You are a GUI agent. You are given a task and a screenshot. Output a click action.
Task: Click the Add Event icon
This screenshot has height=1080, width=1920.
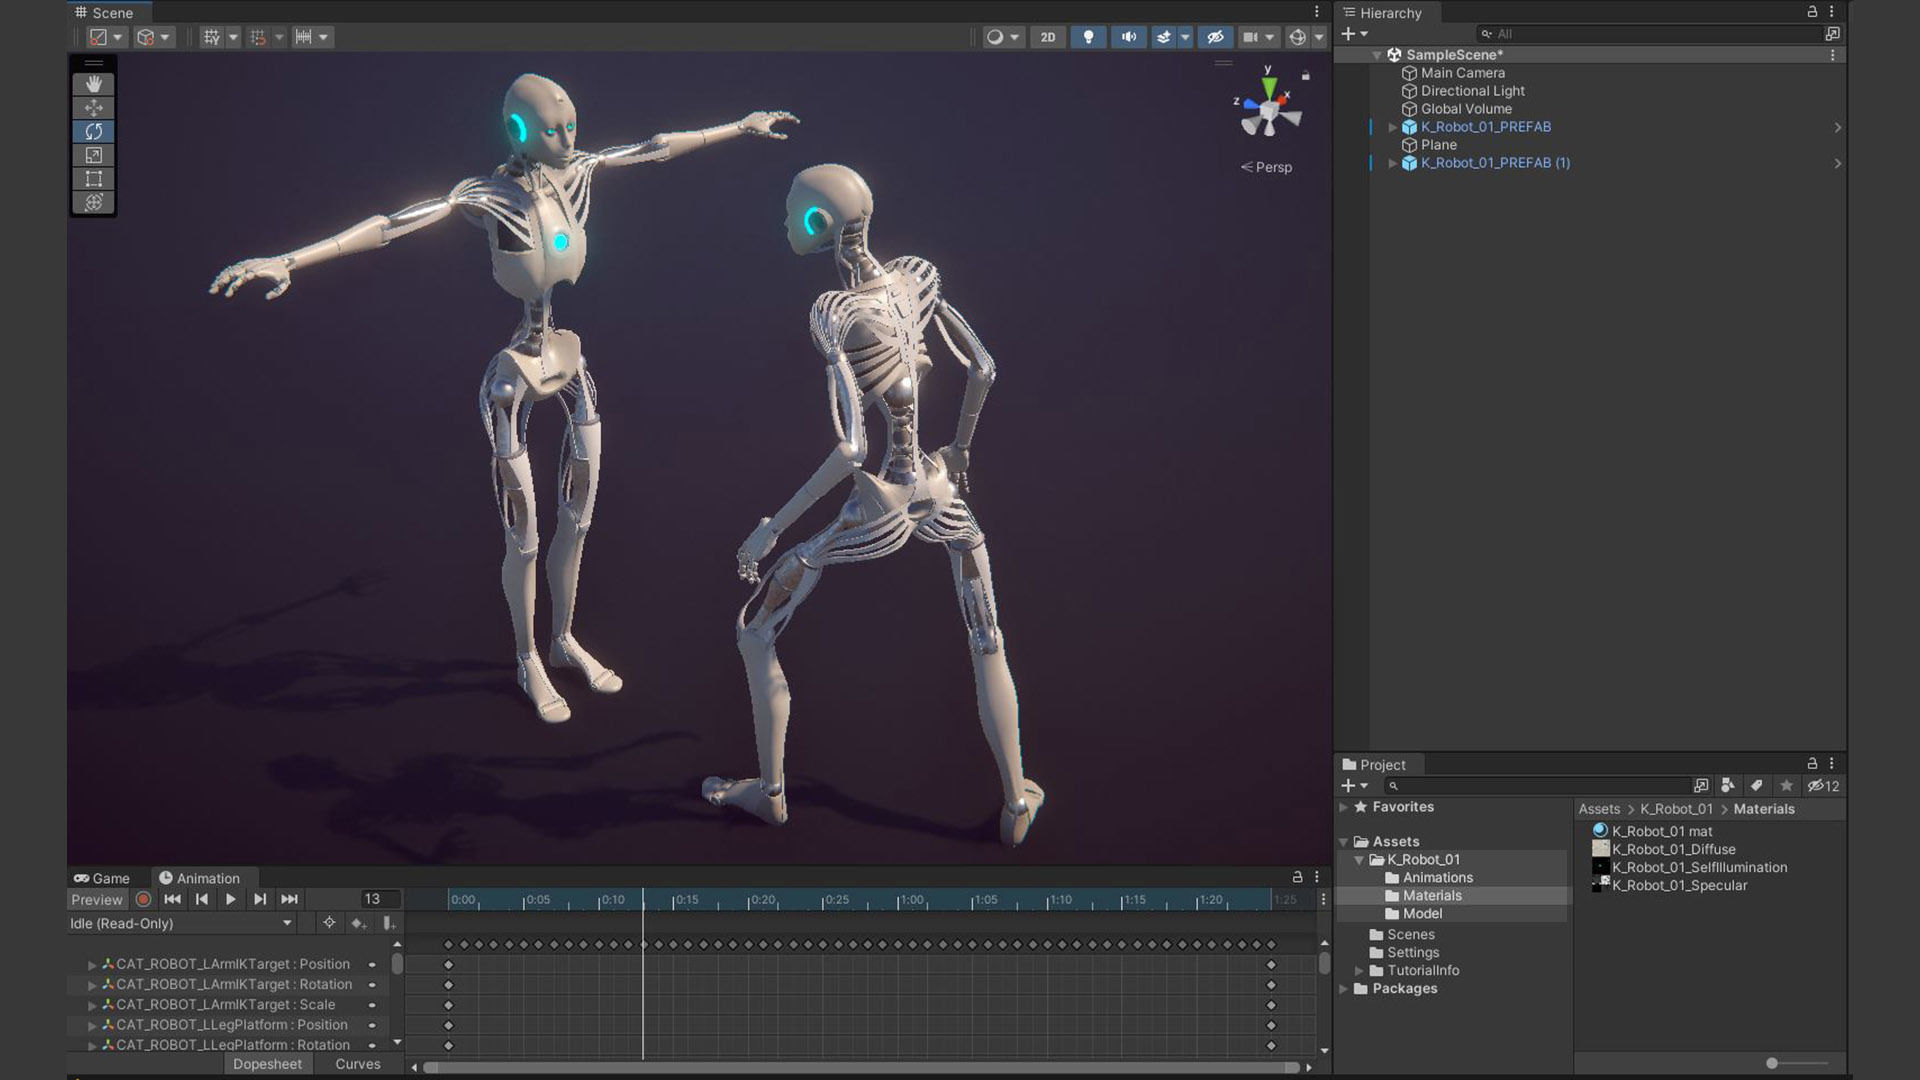pos(389,923)
